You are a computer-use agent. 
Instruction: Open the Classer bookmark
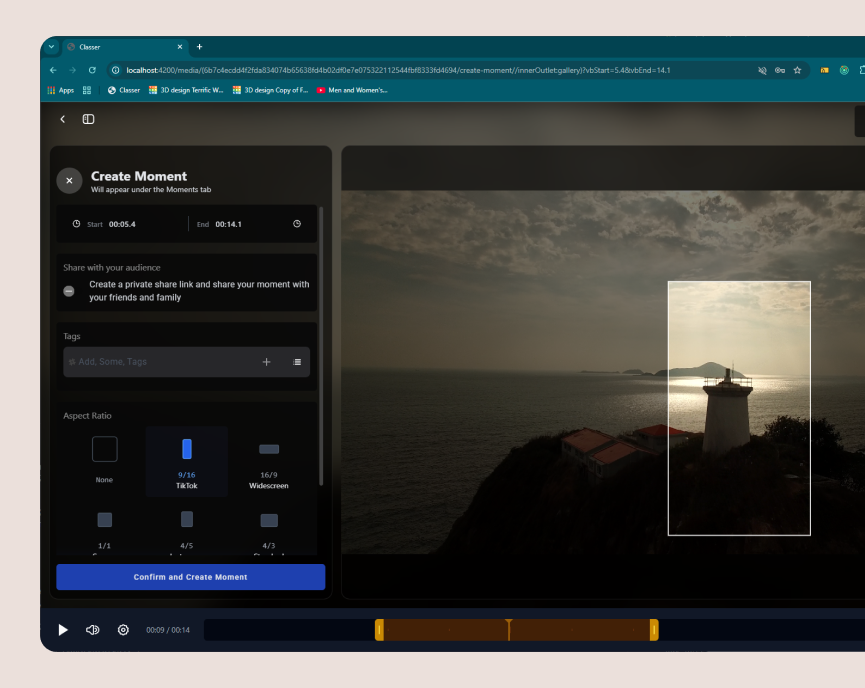coord(124,90)
